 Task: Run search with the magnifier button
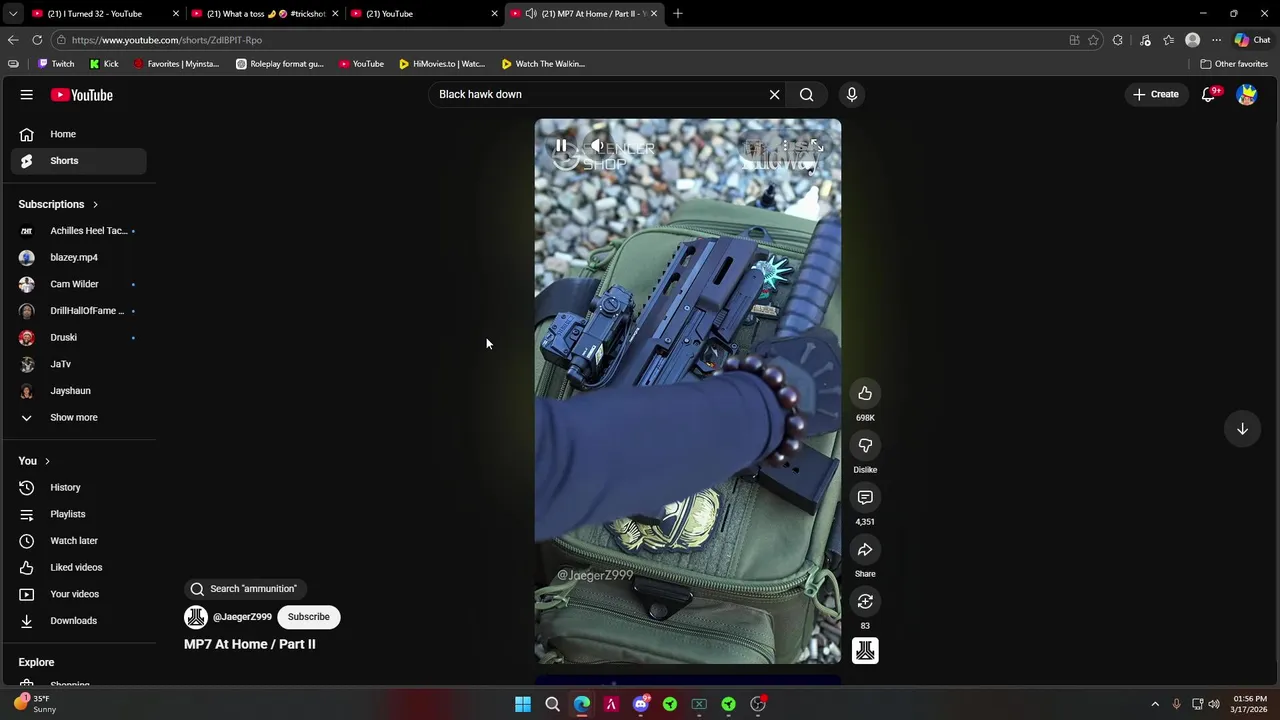tap(806, 94)
